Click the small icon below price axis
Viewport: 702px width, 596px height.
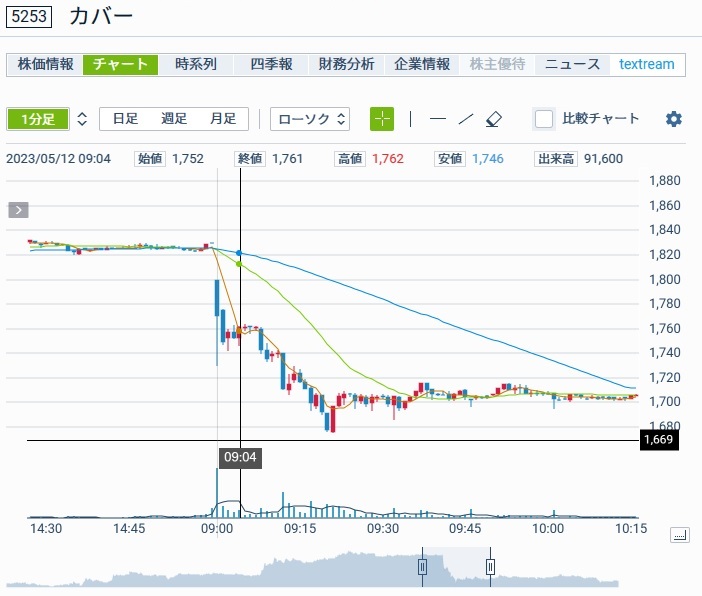[680, 535]
